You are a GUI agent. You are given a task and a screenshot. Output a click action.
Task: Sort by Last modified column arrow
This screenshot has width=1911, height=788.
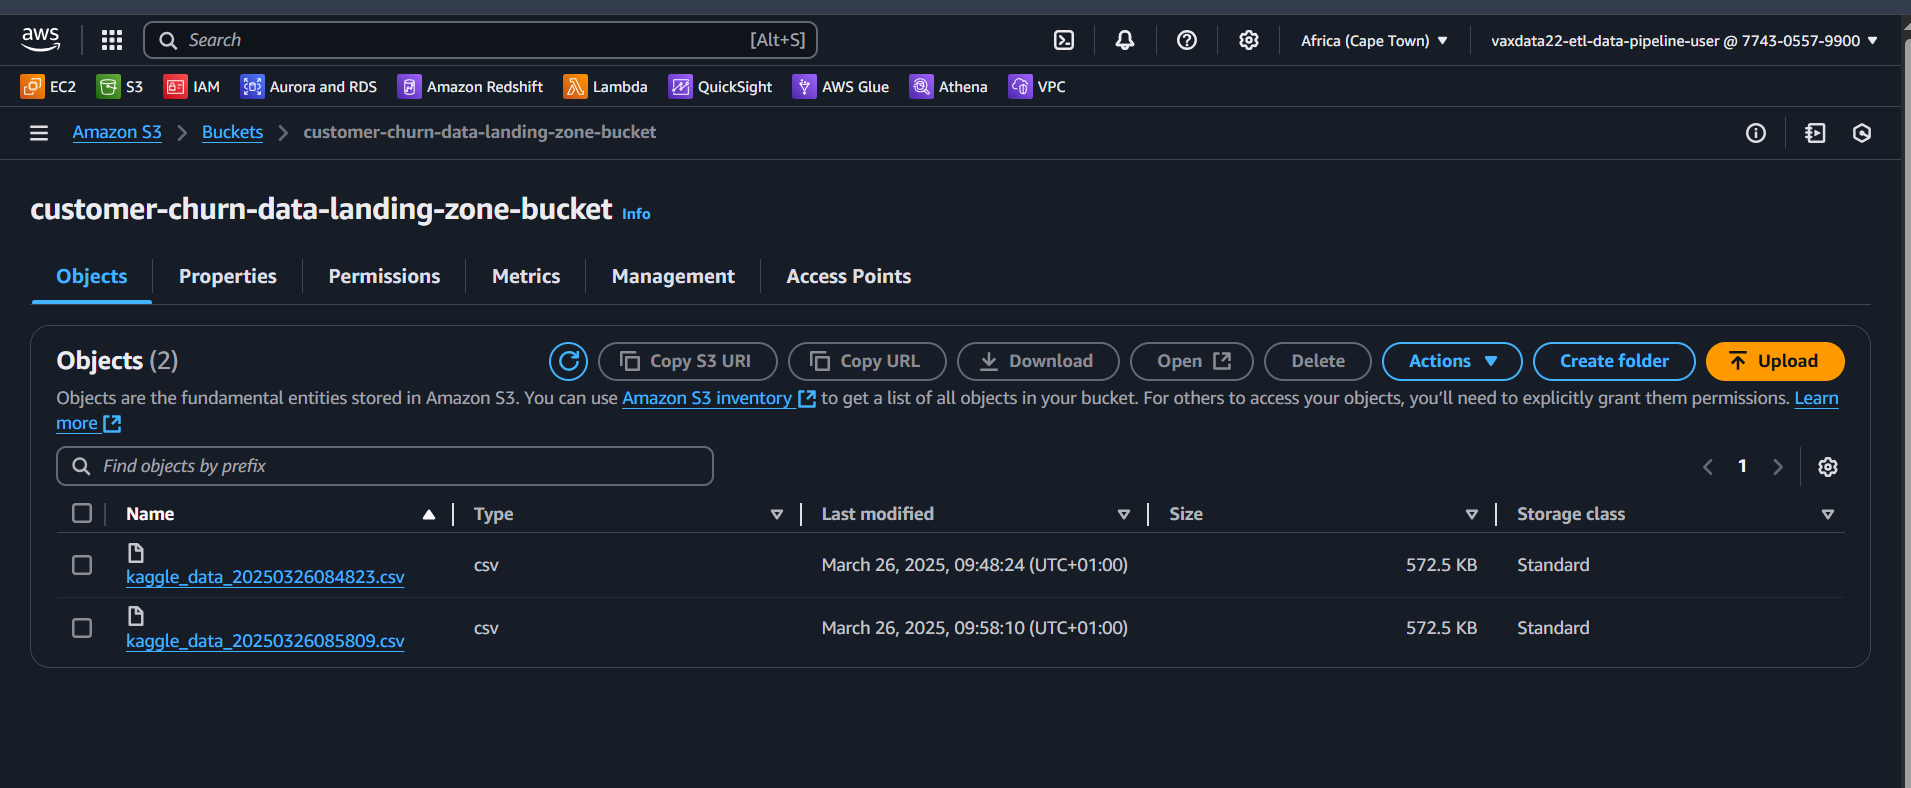1124,514
